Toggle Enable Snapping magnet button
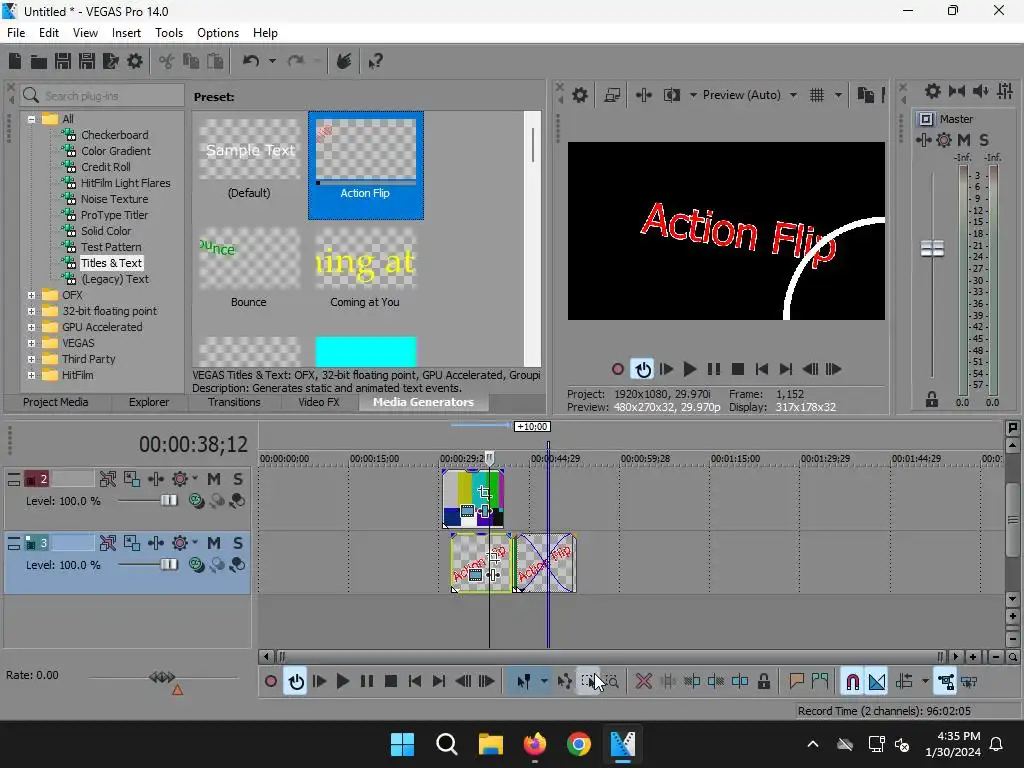Screen dimensions: 1024x768 point(852,682)
